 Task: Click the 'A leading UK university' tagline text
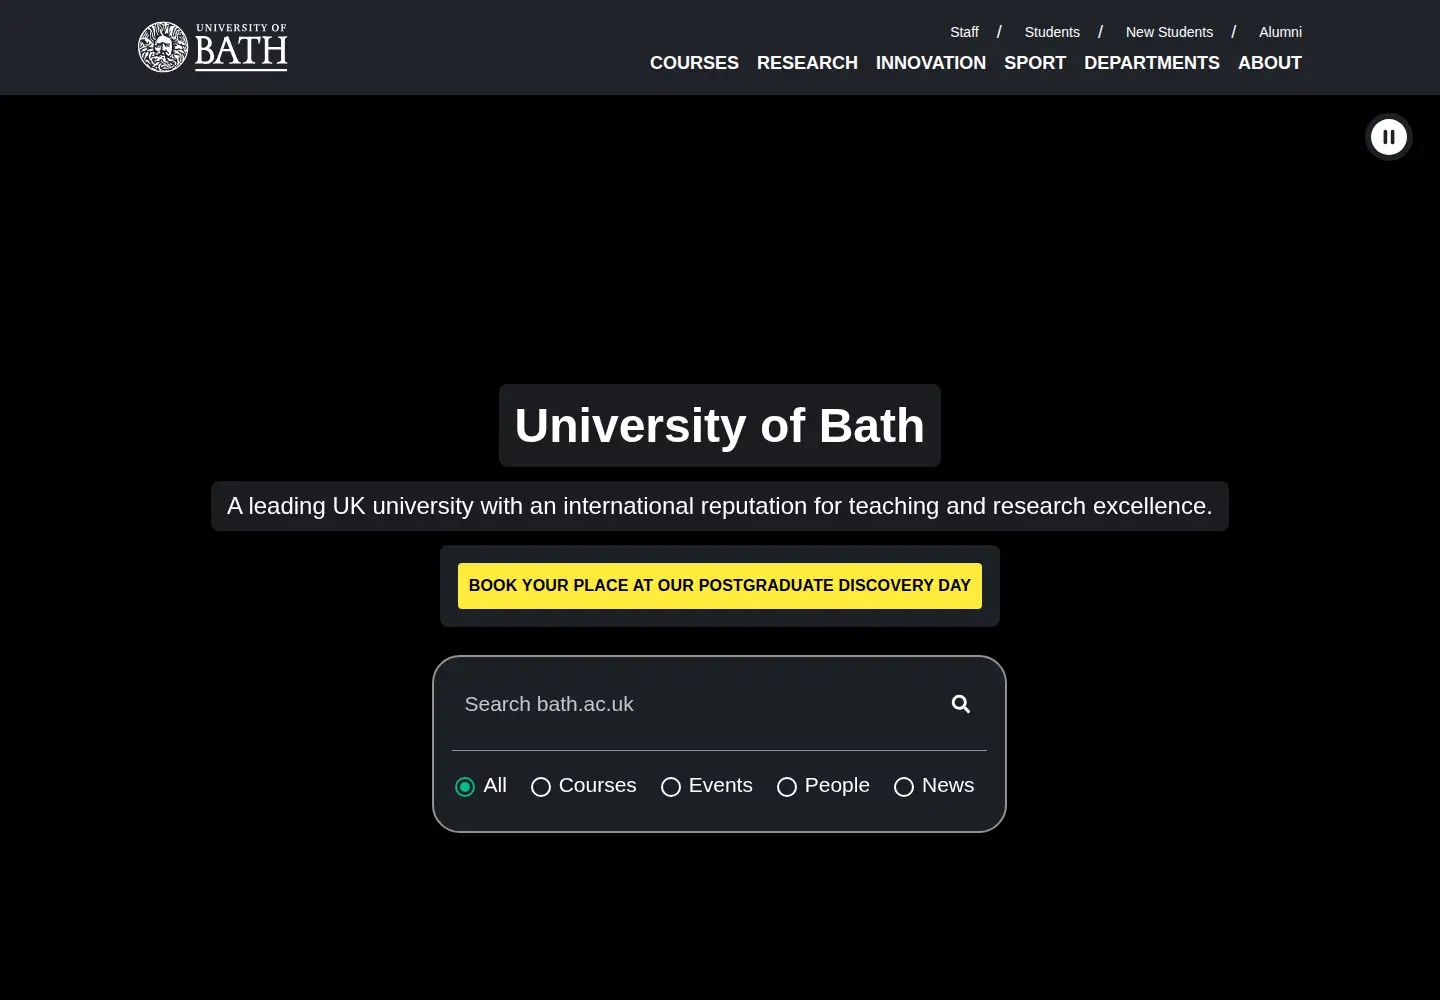720,506
